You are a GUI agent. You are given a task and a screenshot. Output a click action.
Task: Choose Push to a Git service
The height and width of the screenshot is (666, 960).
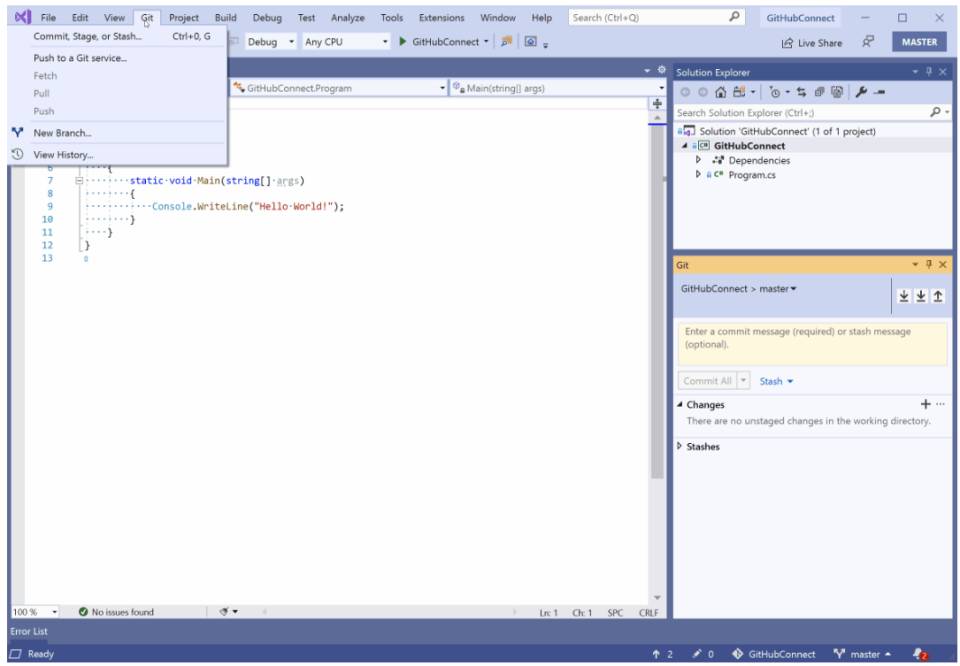[118, 58]
